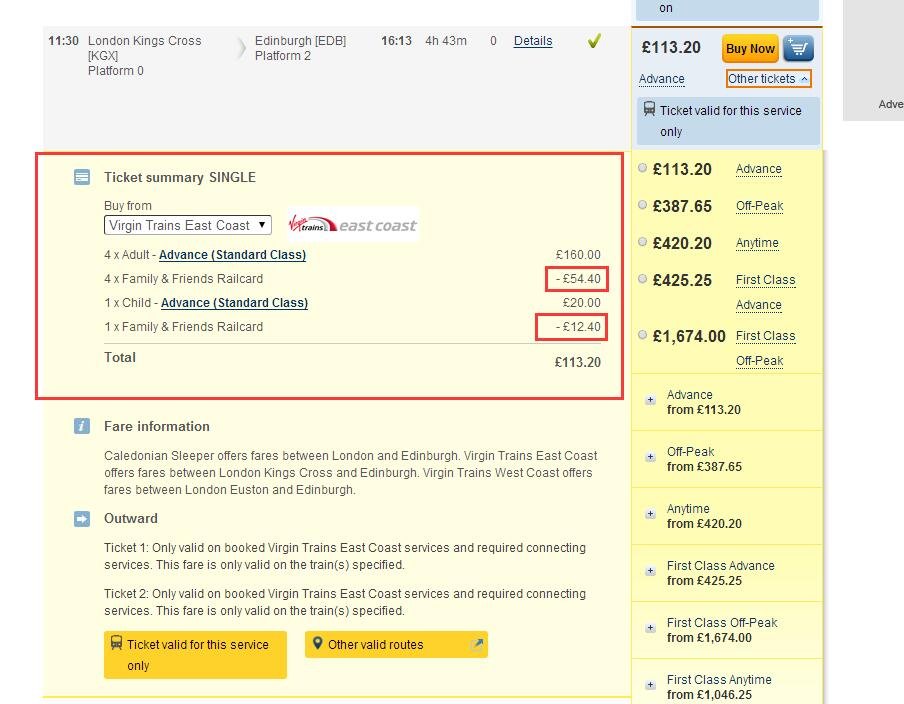The height and width of the screenshot is (704, 904).
Task: Expand the Off-Peak from £387.65 section
Action: [650, 457]
